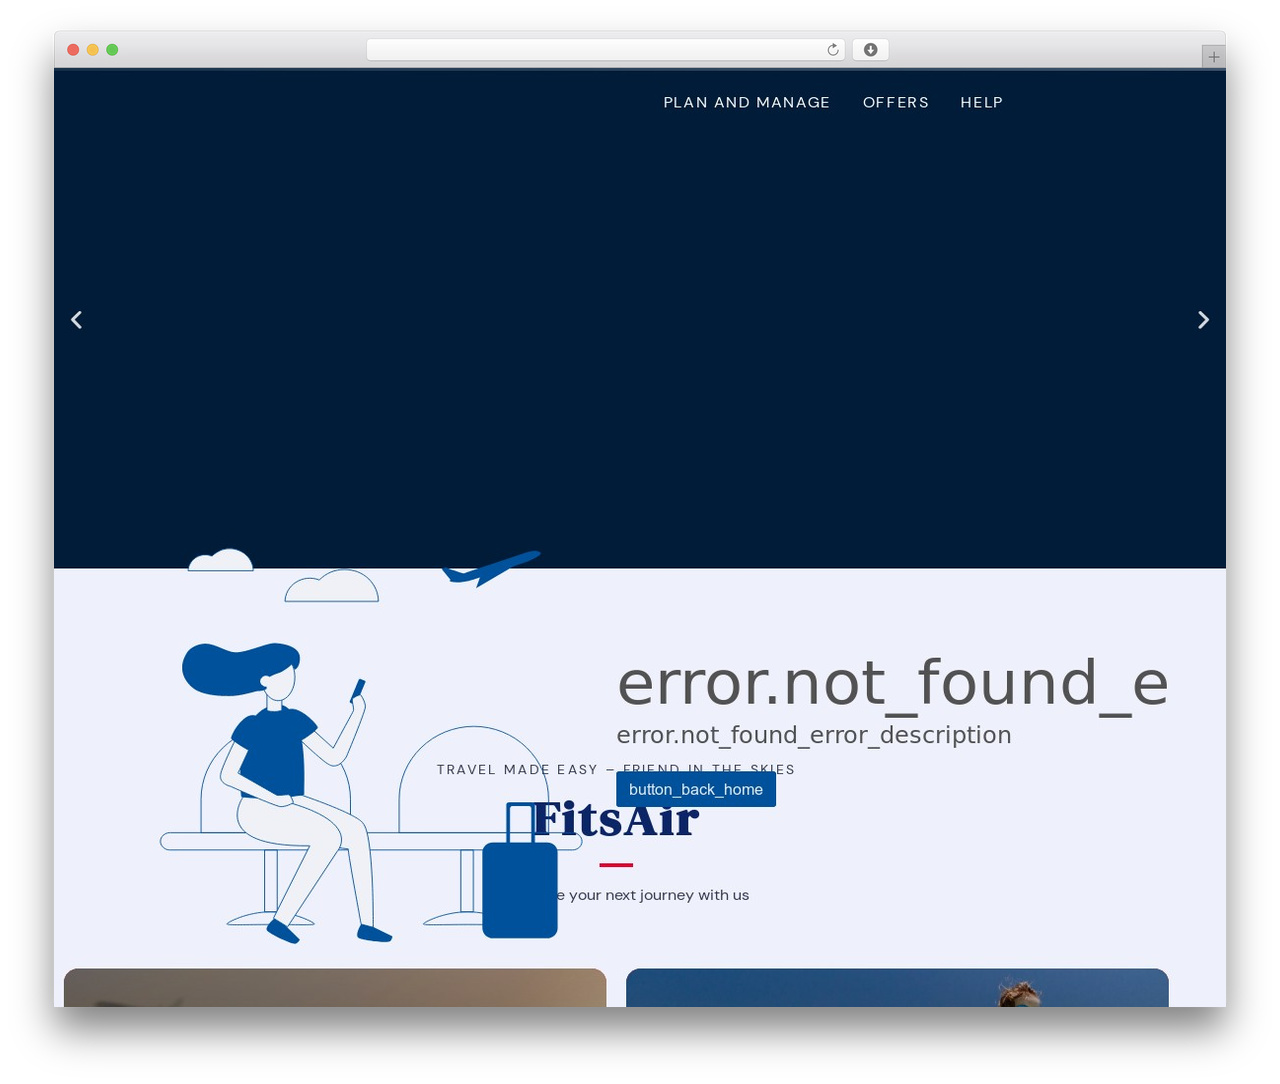The image size is (1280, 1084).
Task: Open the right blue image card
Action: (x=897, y=988)
